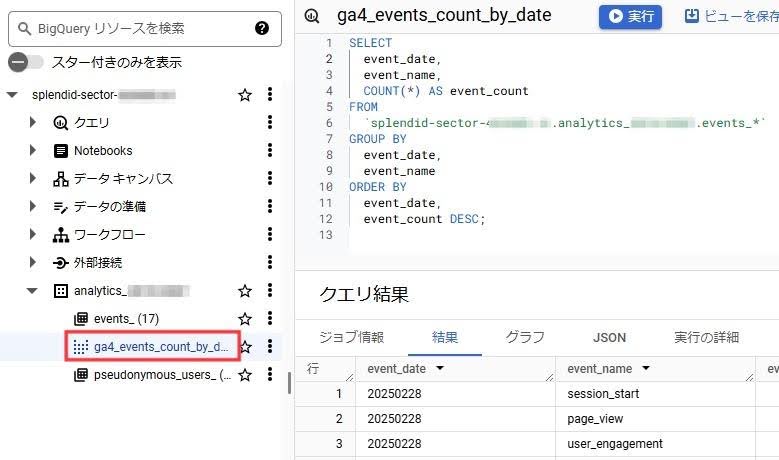Expand the クエリ tree node

33,122
